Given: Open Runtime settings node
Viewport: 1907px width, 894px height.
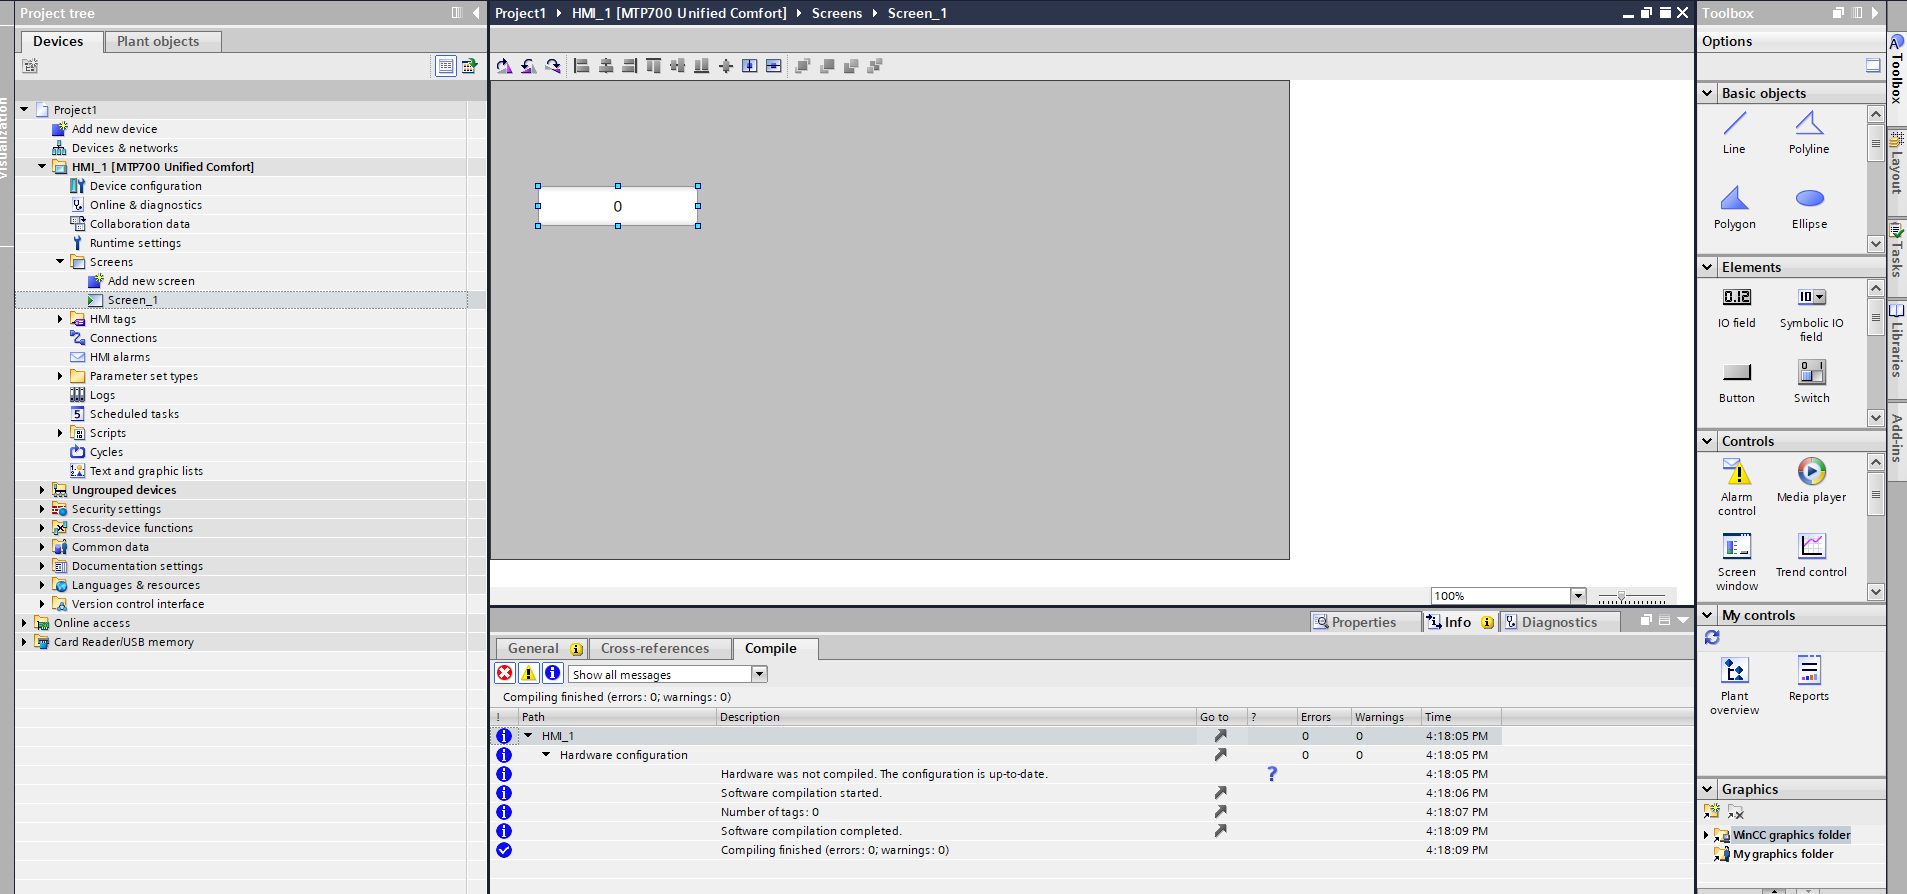Looking at the screenshot, I should coord(135,243).
